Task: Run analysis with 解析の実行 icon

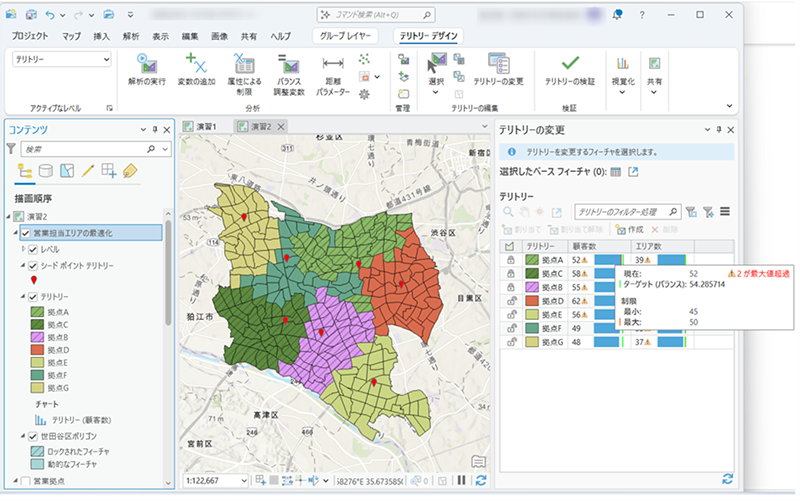Action: [146, 64]
